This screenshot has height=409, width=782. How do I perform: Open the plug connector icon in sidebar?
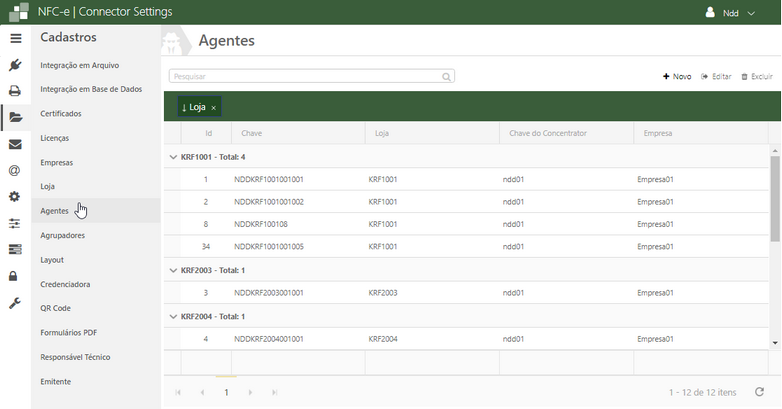[15, 65]
